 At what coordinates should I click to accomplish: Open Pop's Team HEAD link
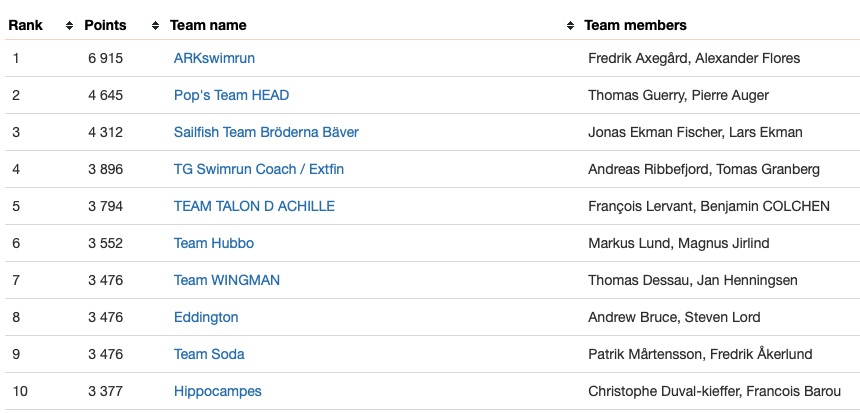231,95
